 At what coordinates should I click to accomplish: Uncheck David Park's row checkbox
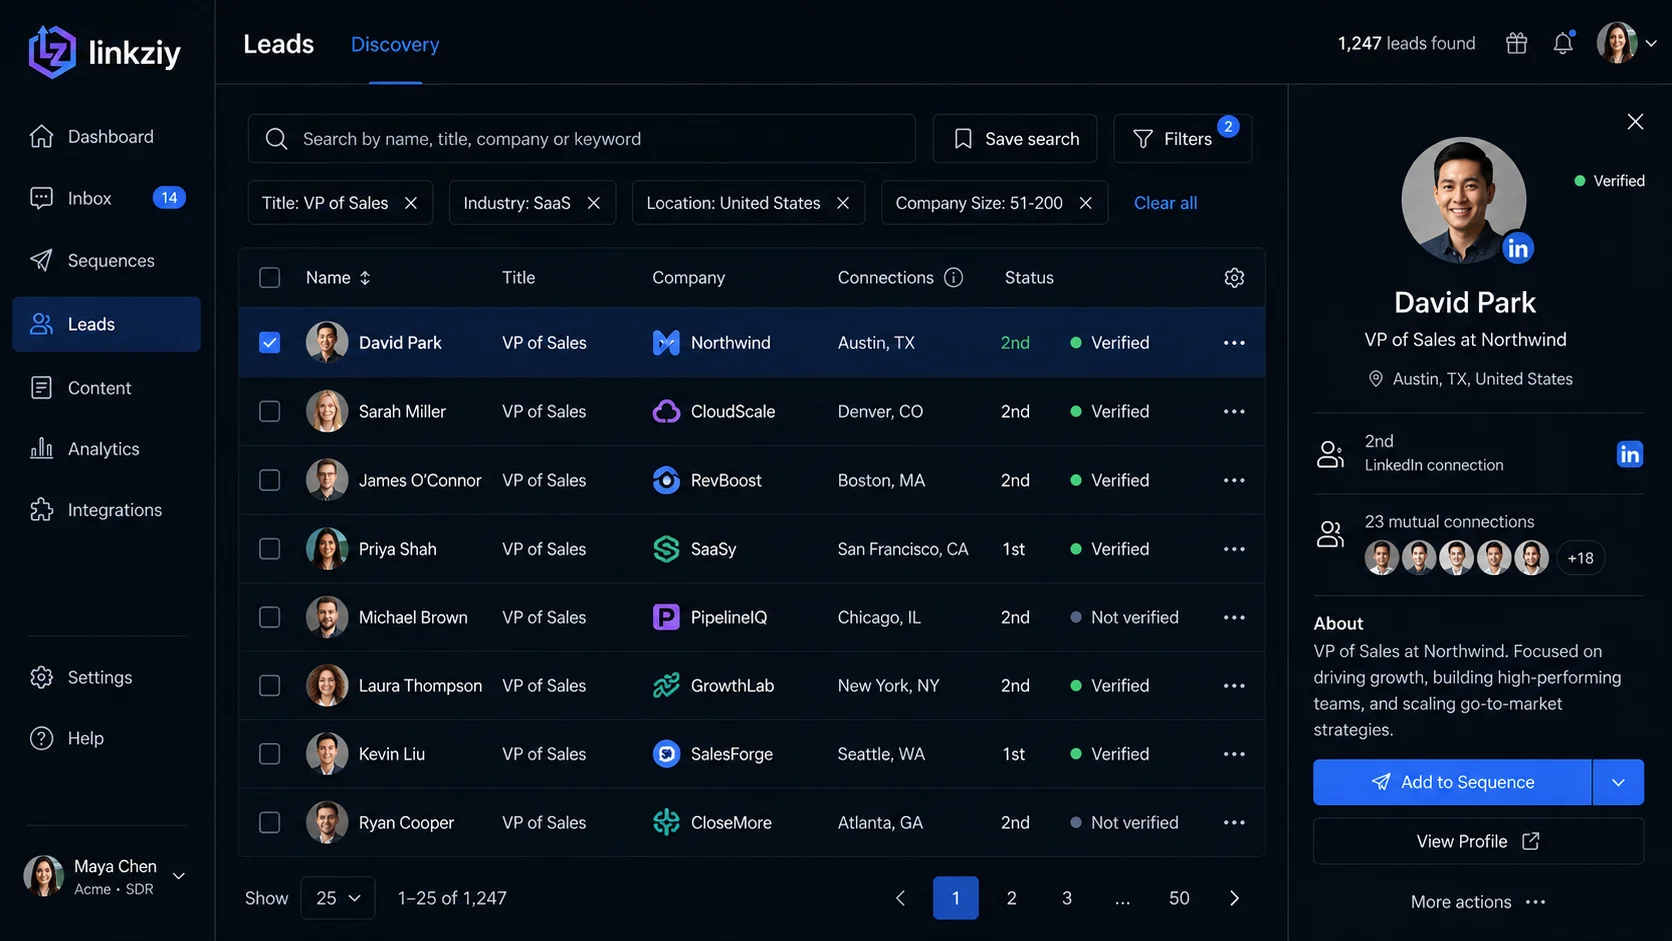click(x=270, y=342)
